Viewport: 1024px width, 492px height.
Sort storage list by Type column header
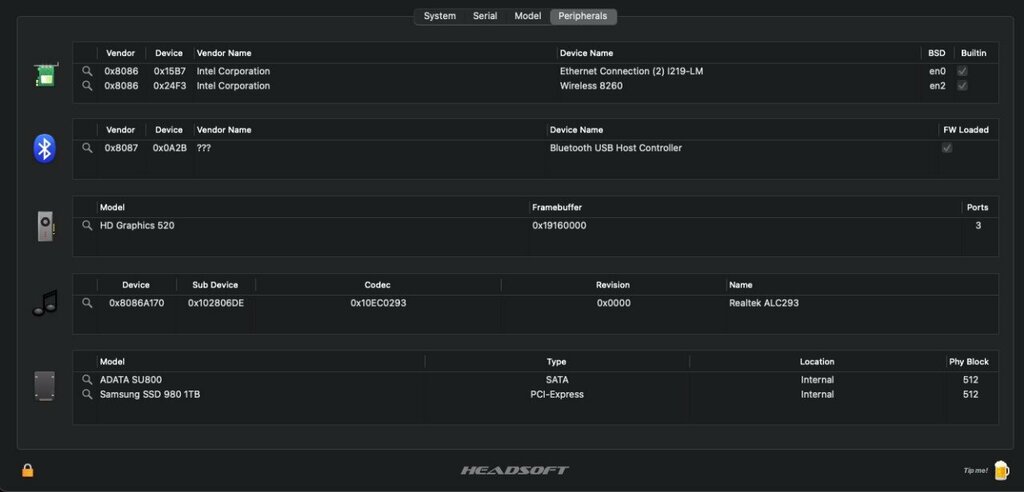556,361
